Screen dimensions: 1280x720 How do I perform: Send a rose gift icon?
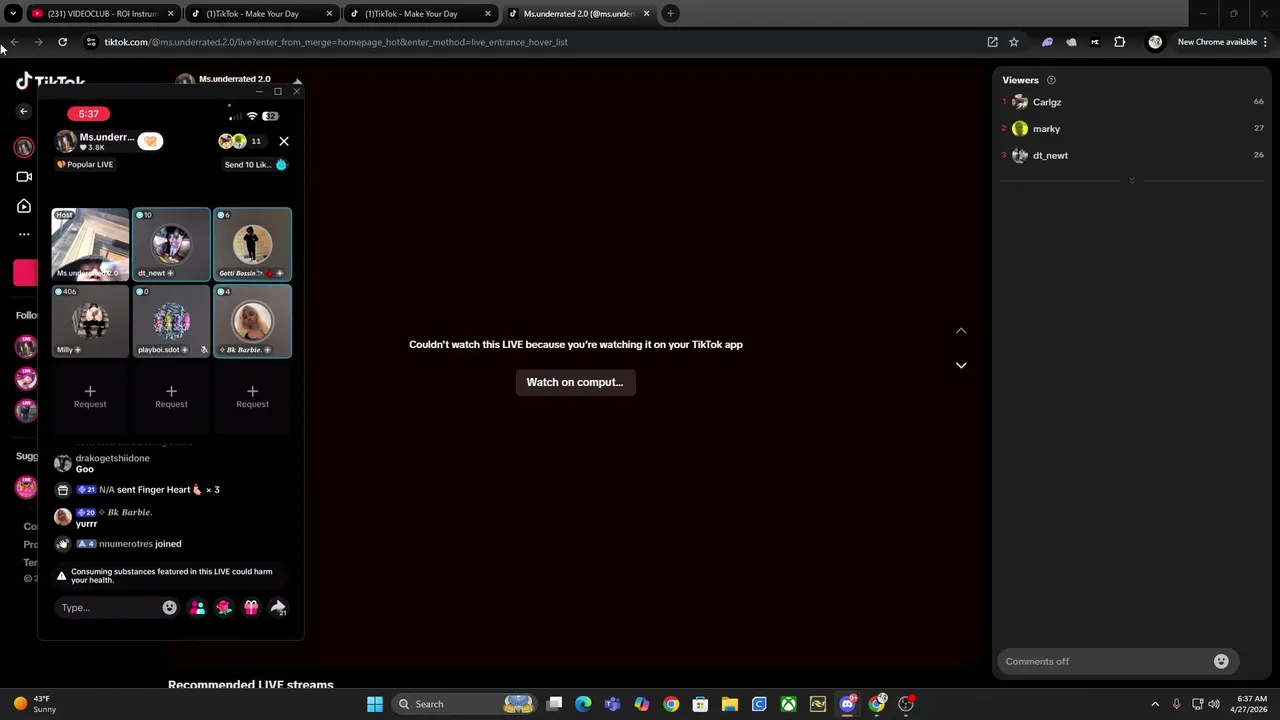point(224,607)
